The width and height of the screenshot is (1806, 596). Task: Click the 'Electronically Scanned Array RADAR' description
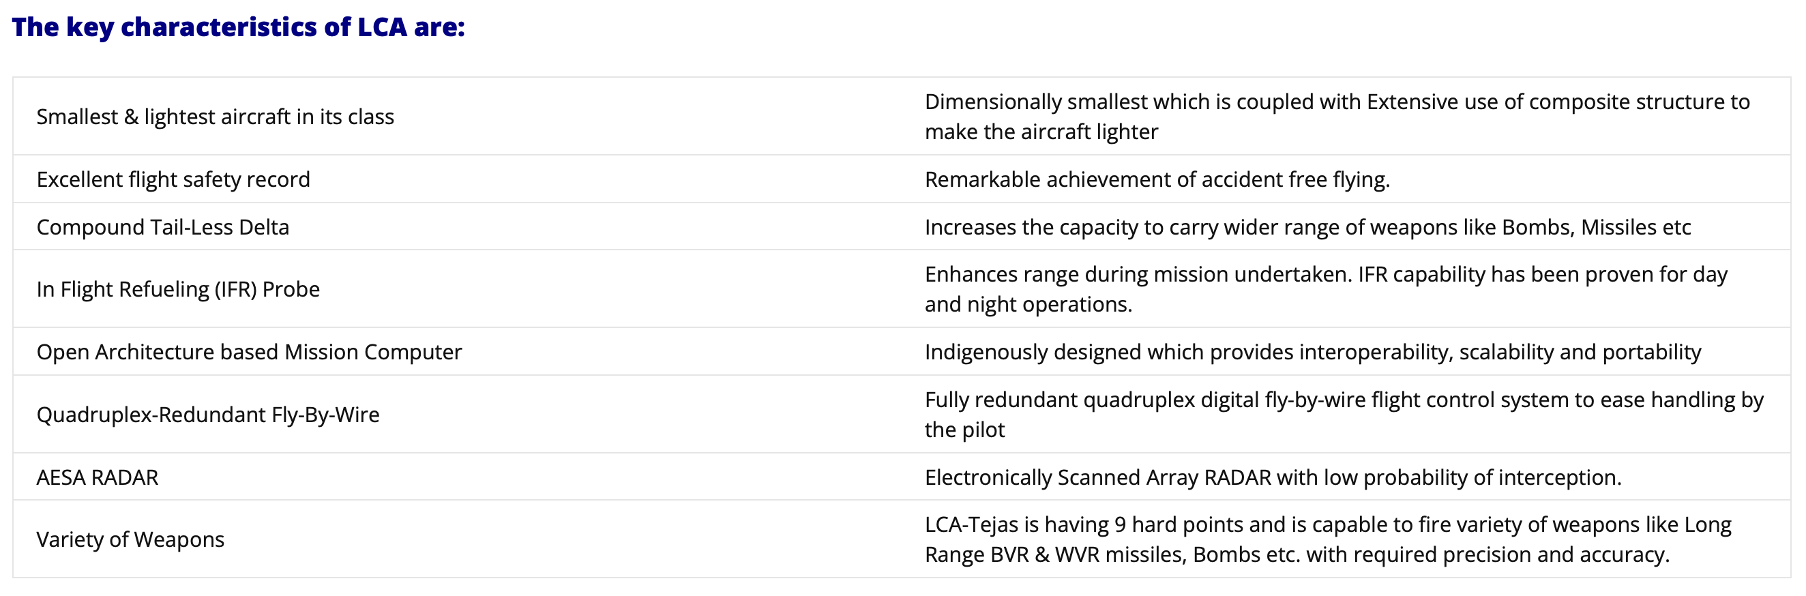point(1098,478)
